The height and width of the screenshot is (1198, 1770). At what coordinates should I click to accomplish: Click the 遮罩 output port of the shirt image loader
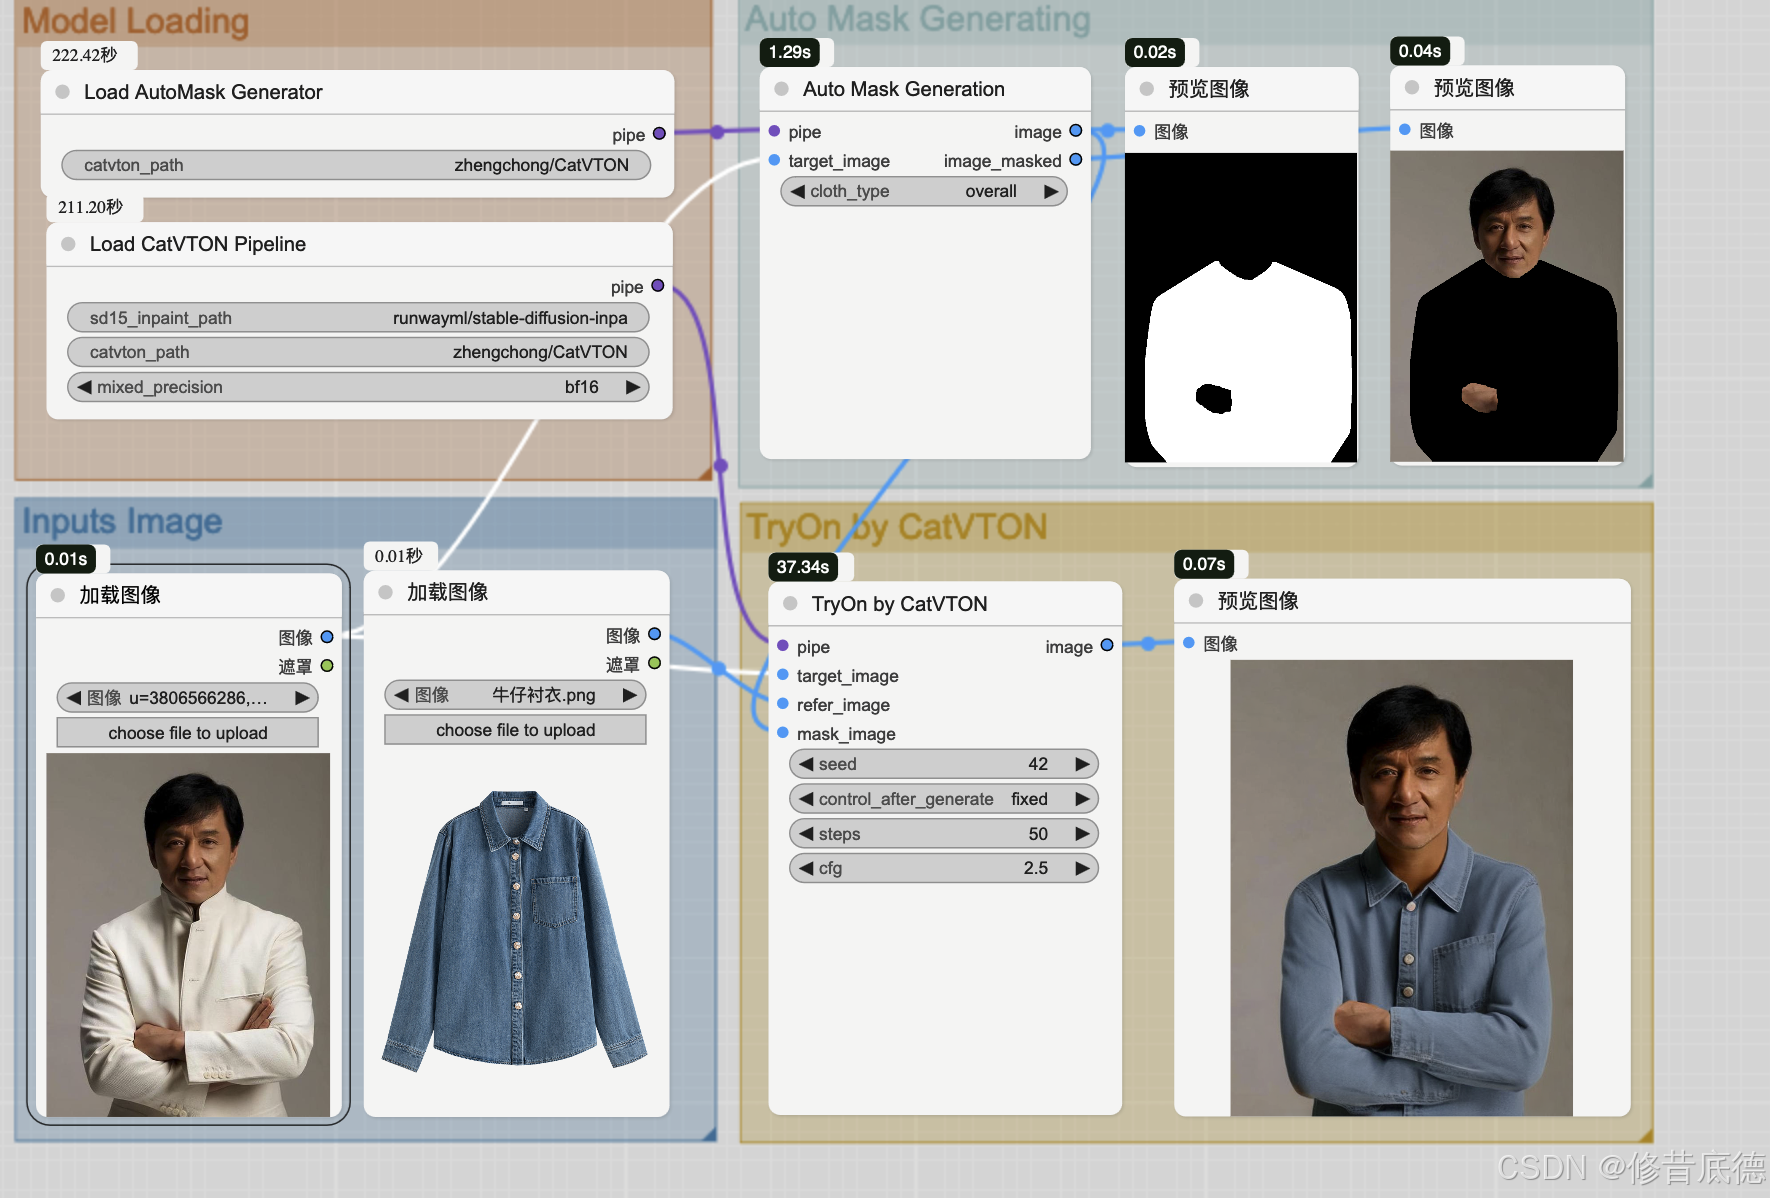click(x=655, y=663)
